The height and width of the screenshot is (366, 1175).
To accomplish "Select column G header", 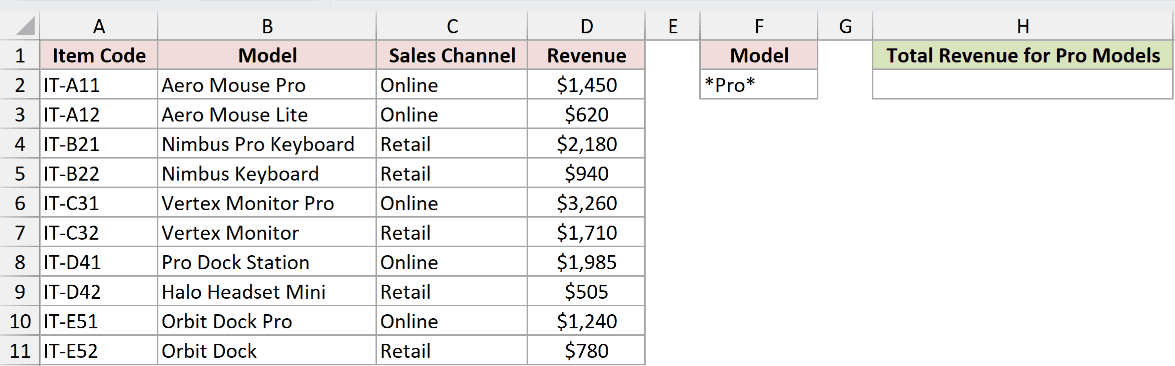I will tap(846, 27).
